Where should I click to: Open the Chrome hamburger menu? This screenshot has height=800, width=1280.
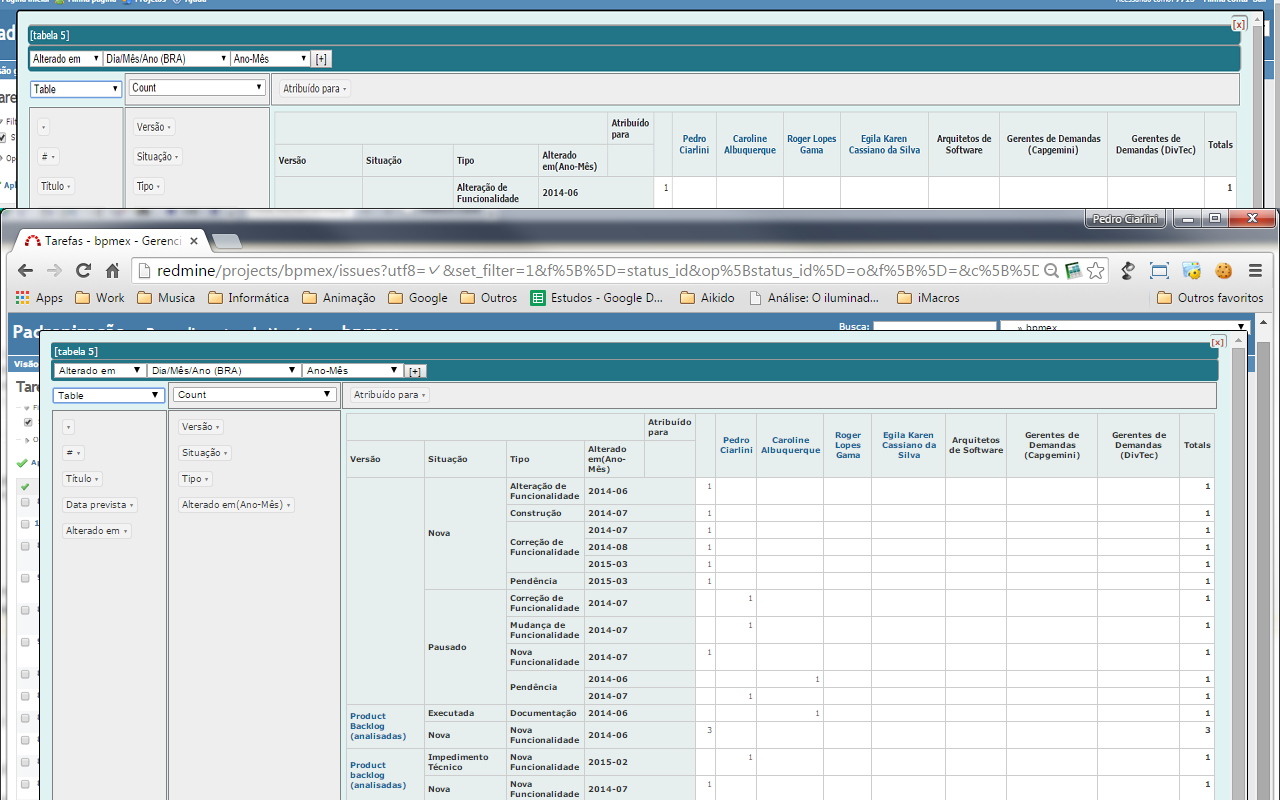(1254, 270)
